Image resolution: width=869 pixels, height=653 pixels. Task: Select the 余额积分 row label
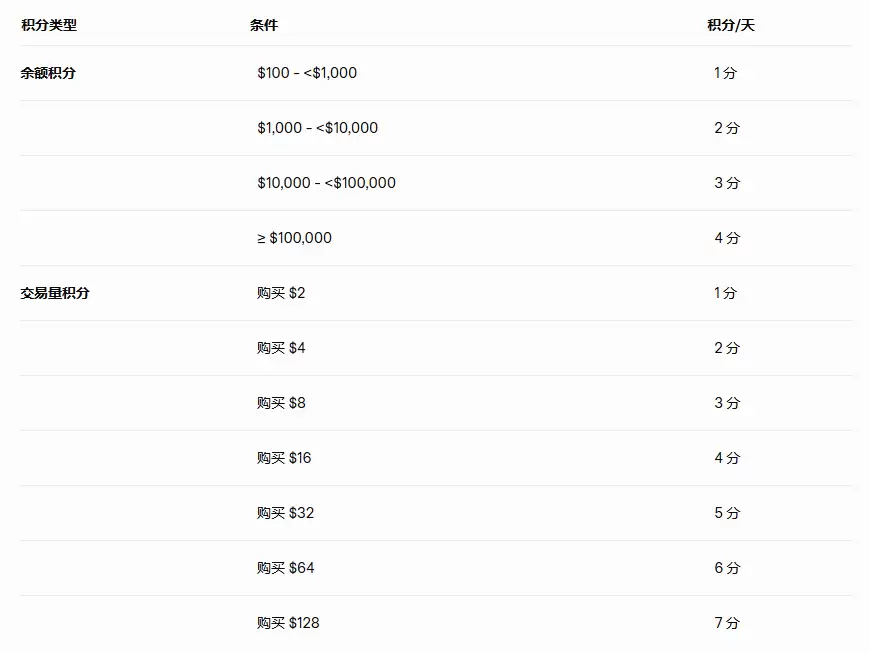point(48,73)
